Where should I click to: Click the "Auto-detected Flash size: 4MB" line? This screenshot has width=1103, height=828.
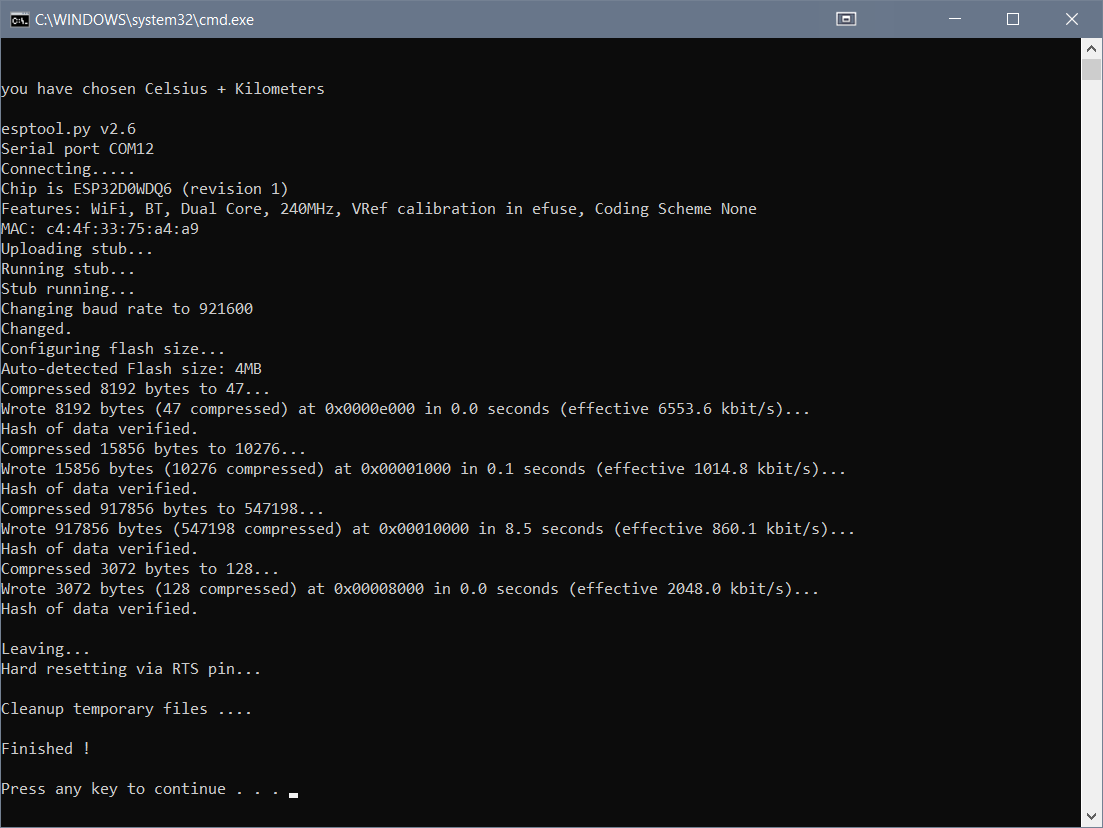coord(131,369)
